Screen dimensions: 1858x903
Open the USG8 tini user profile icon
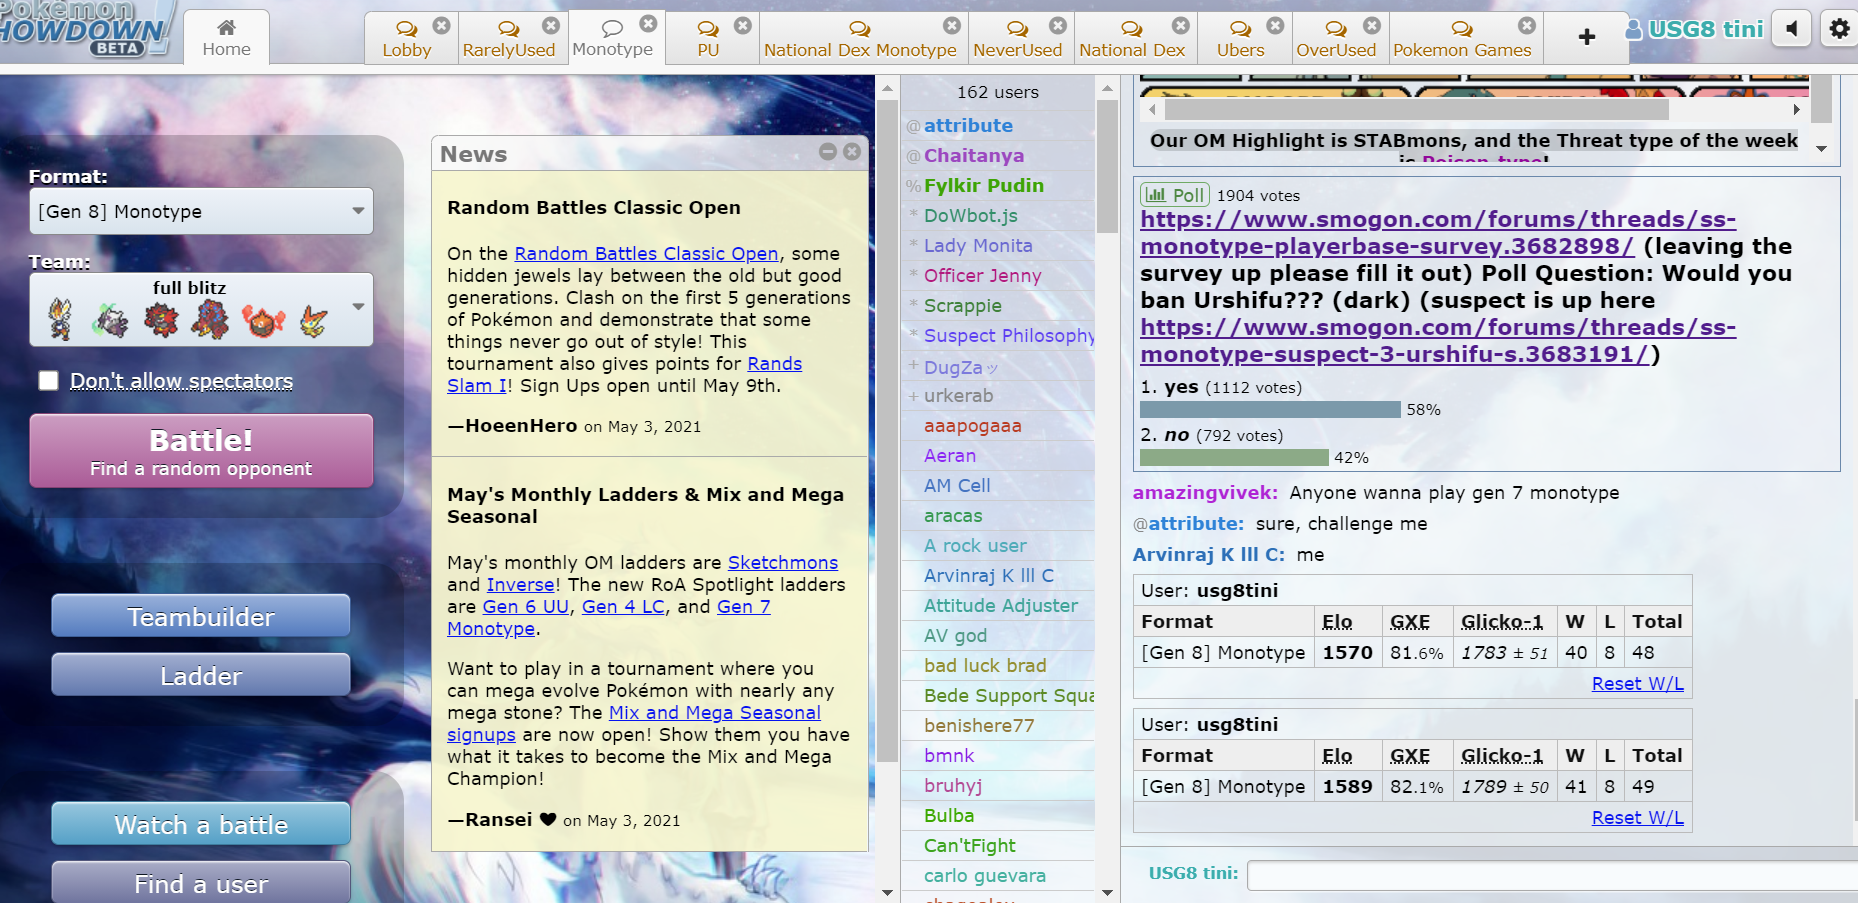tap(1634, 29)
